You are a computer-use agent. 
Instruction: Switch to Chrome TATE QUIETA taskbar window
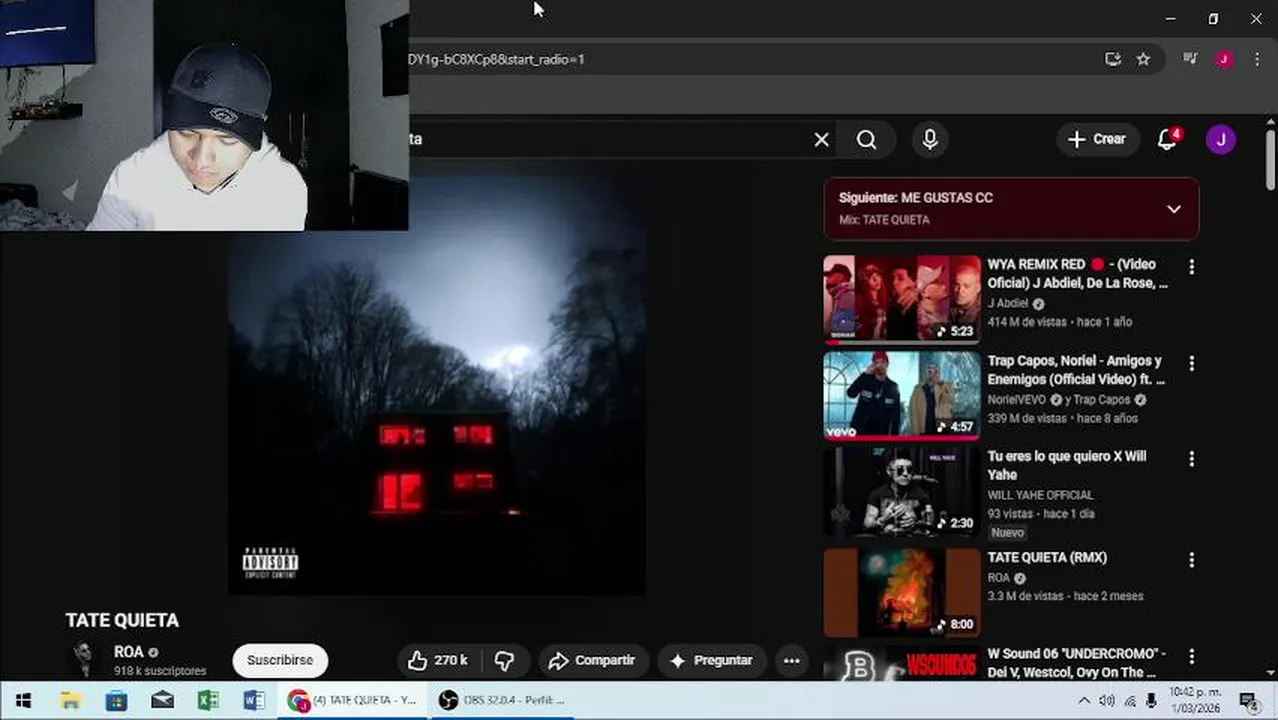353,700
